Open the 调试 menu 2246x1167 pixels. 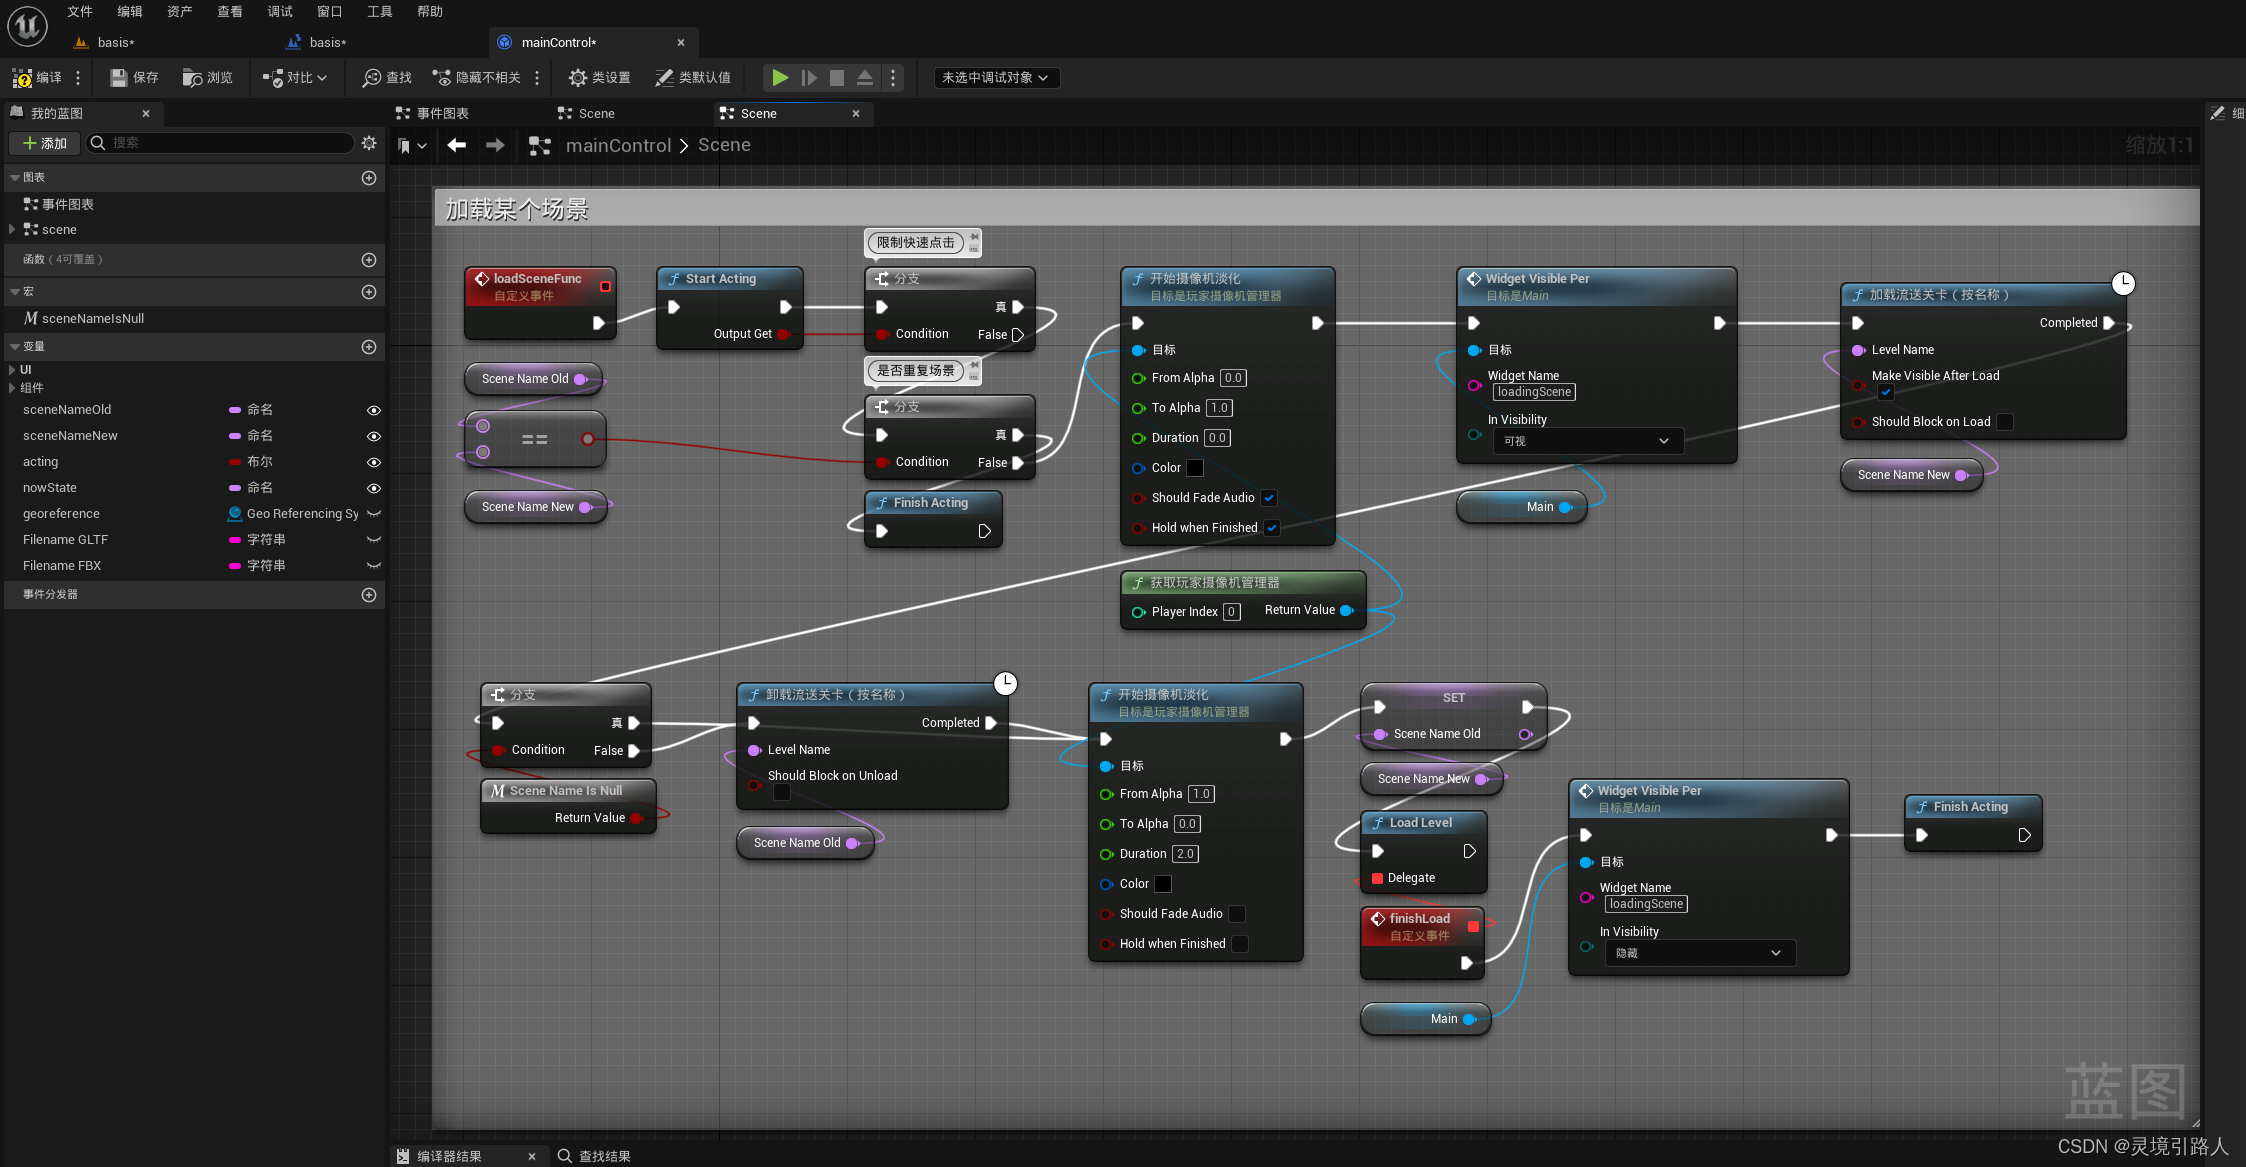pyautogui.click(x=280, y=12)
